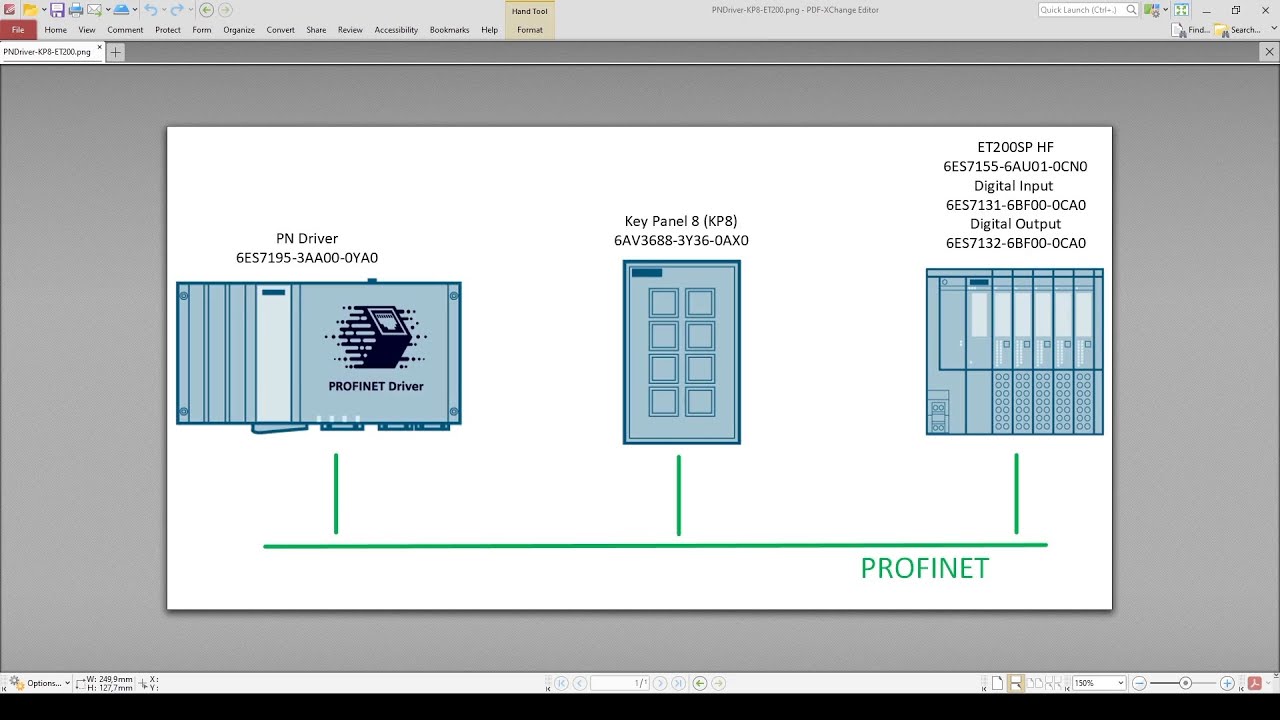
Task: Zoom out with the minus button
Action: [1139, 683]
